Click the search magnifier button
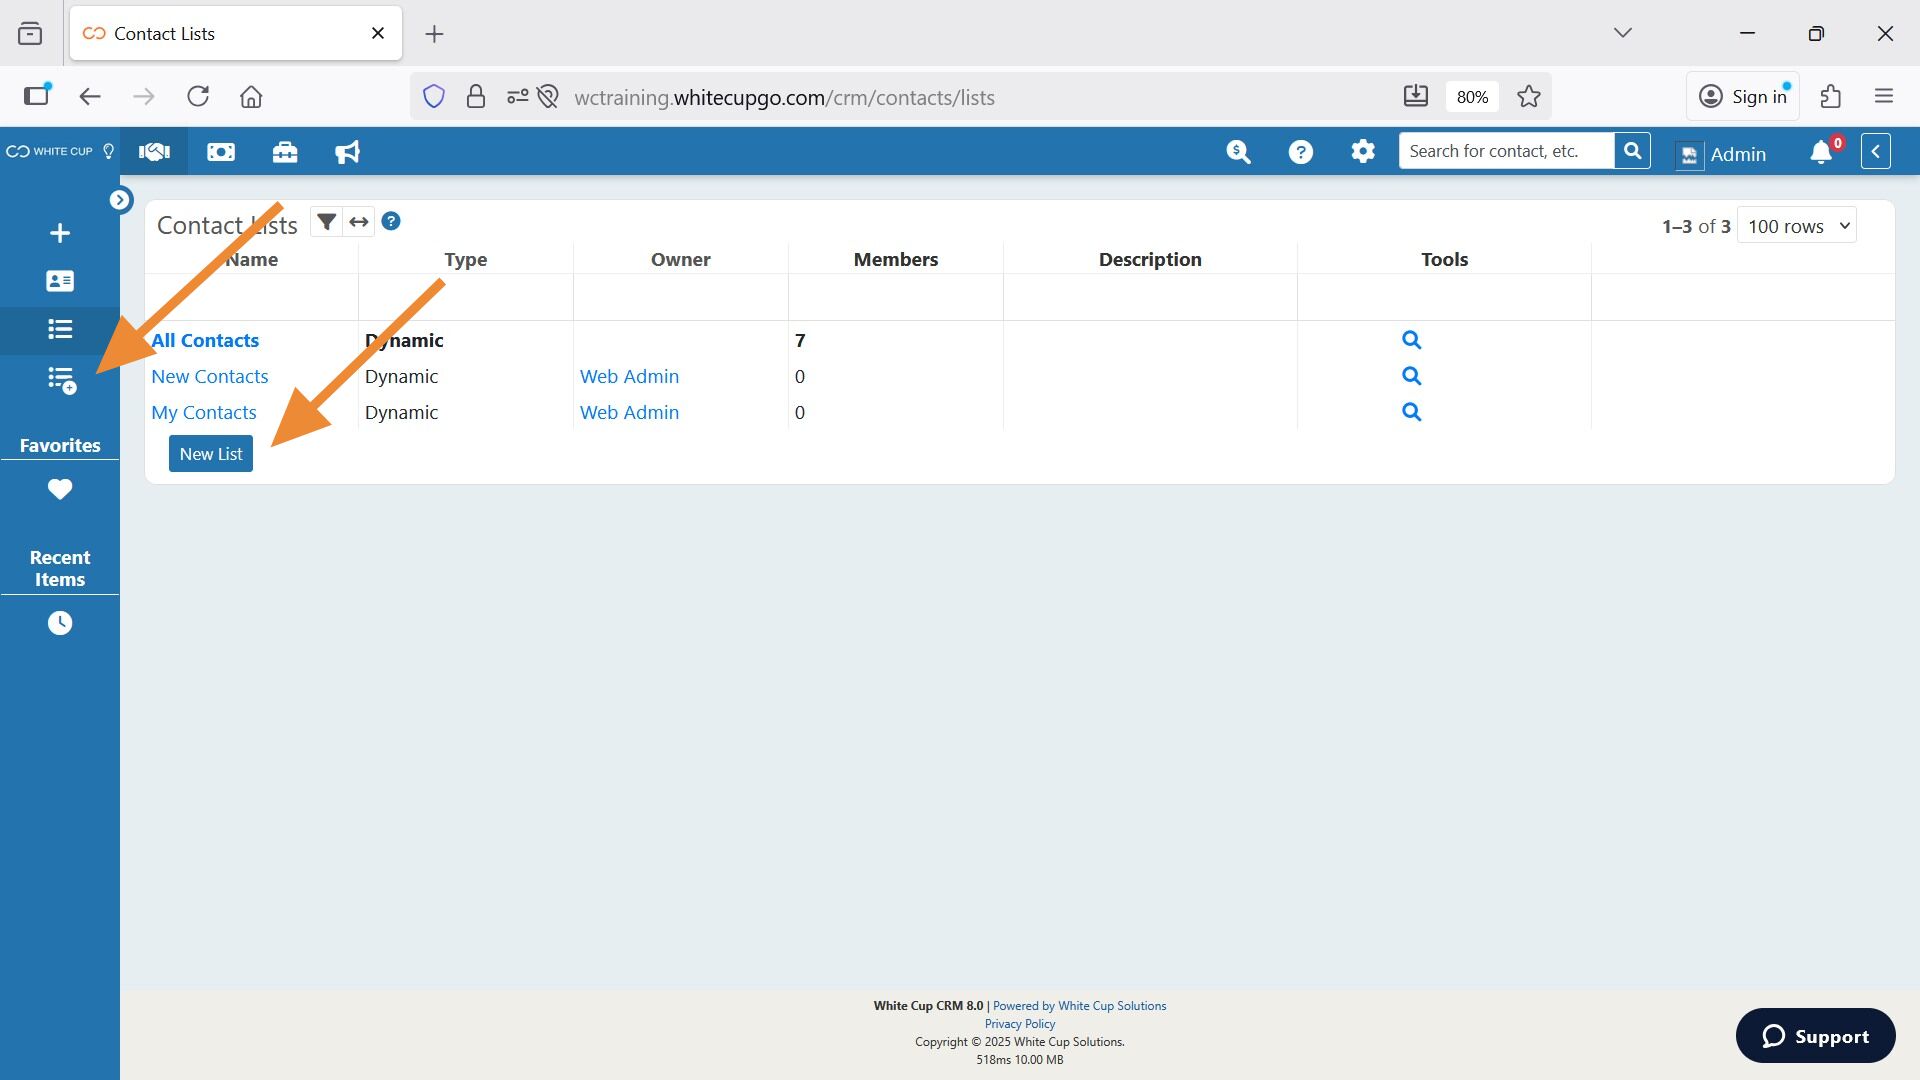 click(1632, 151)
